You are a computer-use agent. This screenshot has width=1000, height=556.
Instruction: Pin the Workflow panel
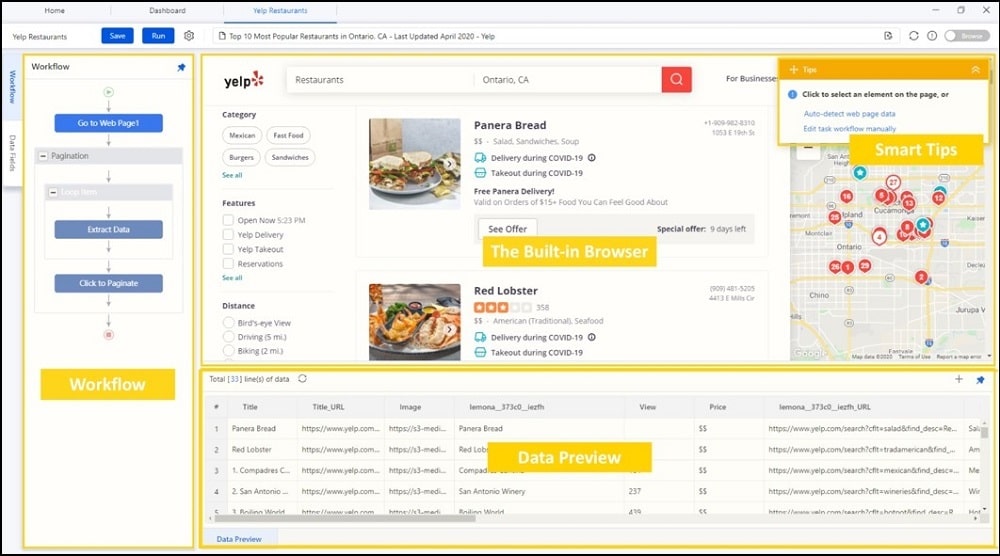pyautogui.click(x=181, y=67)
